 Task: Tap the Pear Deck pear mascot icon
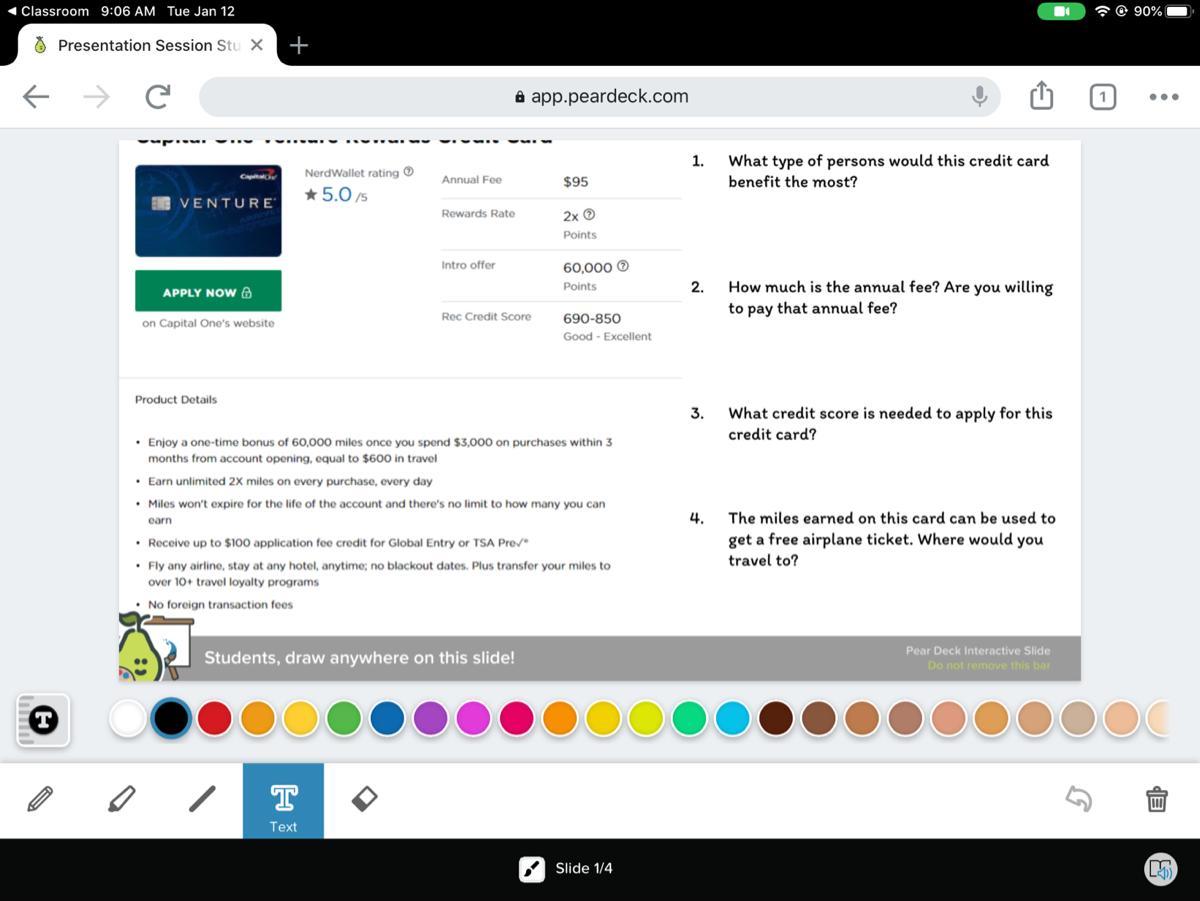(x=140, y=648)
